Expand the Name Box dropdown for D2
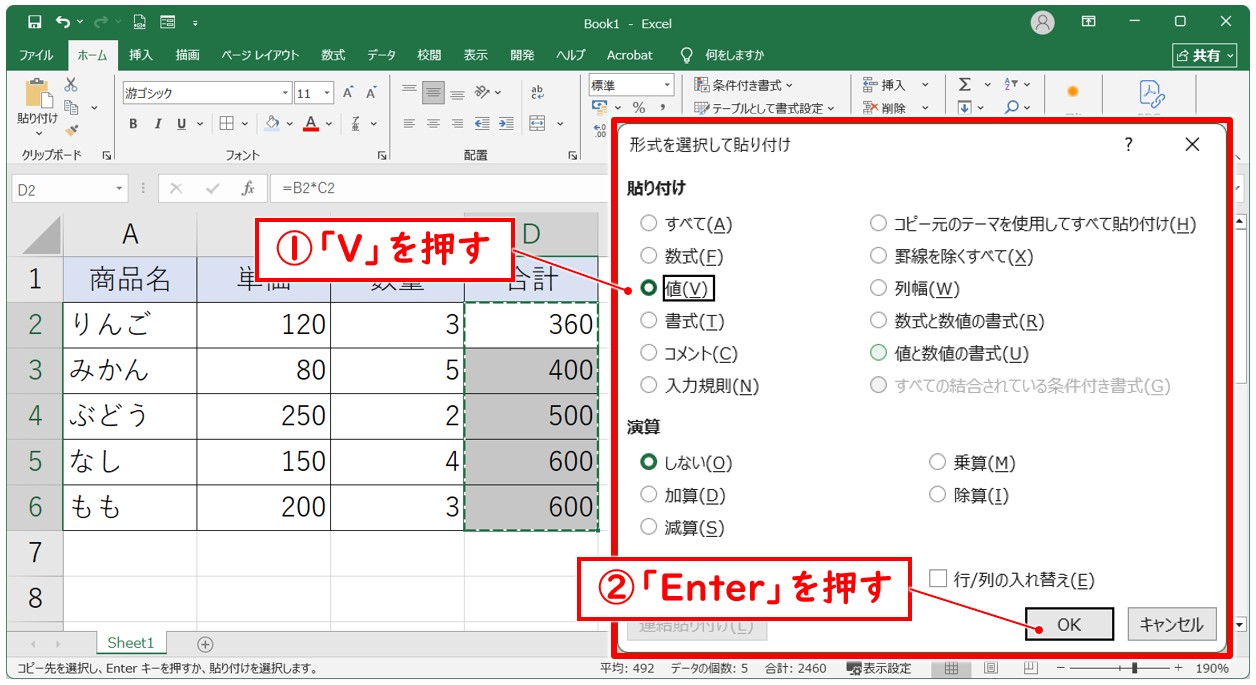Image resolution: width=1256 pixels, height=685 pixels. click(120, 188)
